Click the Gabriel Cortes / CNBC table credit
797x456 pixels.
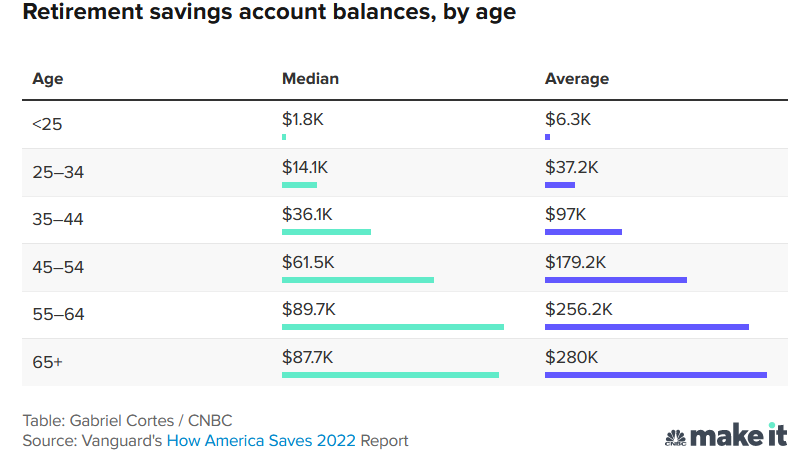pyautogui.click(x=127, y=420)
